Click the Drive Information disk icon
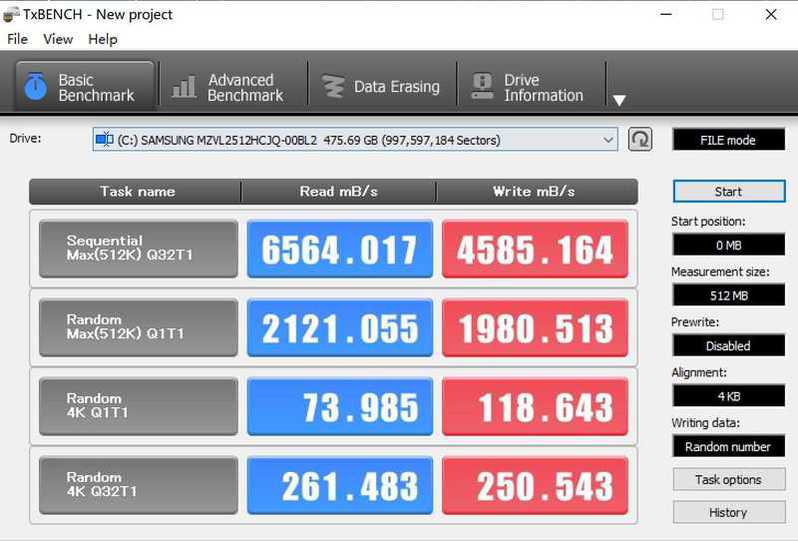This screenshot has width=798, height=541. (x=482, y=86)
